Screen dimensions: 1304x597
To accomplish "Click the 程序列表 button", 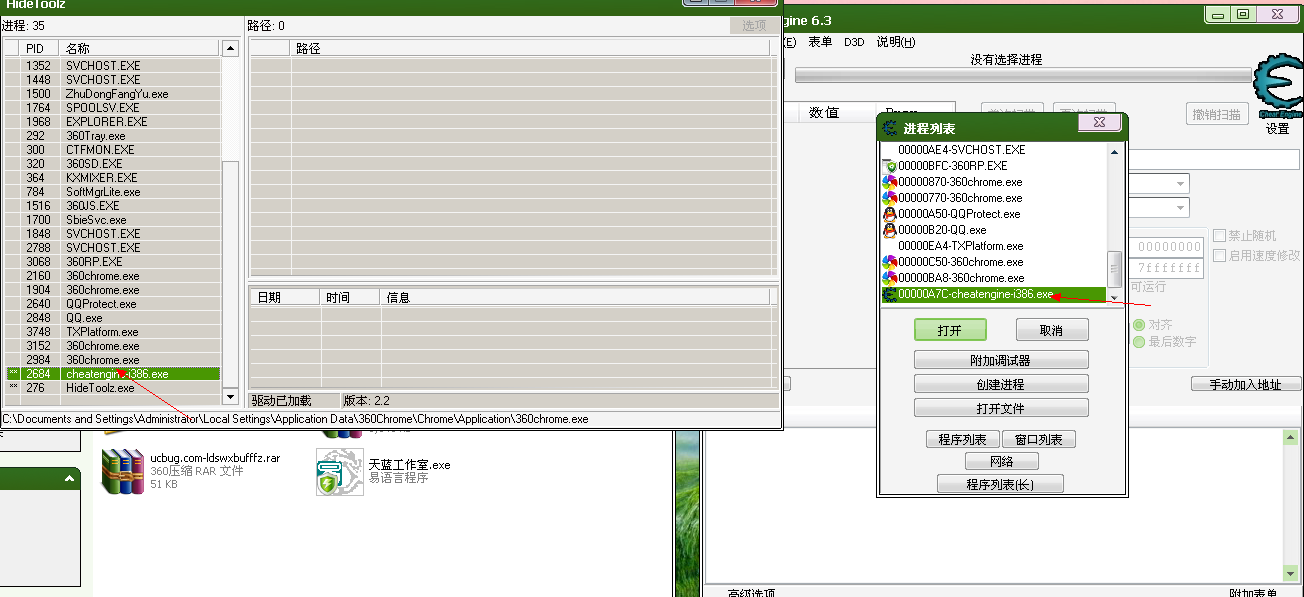I will click(x=962, y=439).
